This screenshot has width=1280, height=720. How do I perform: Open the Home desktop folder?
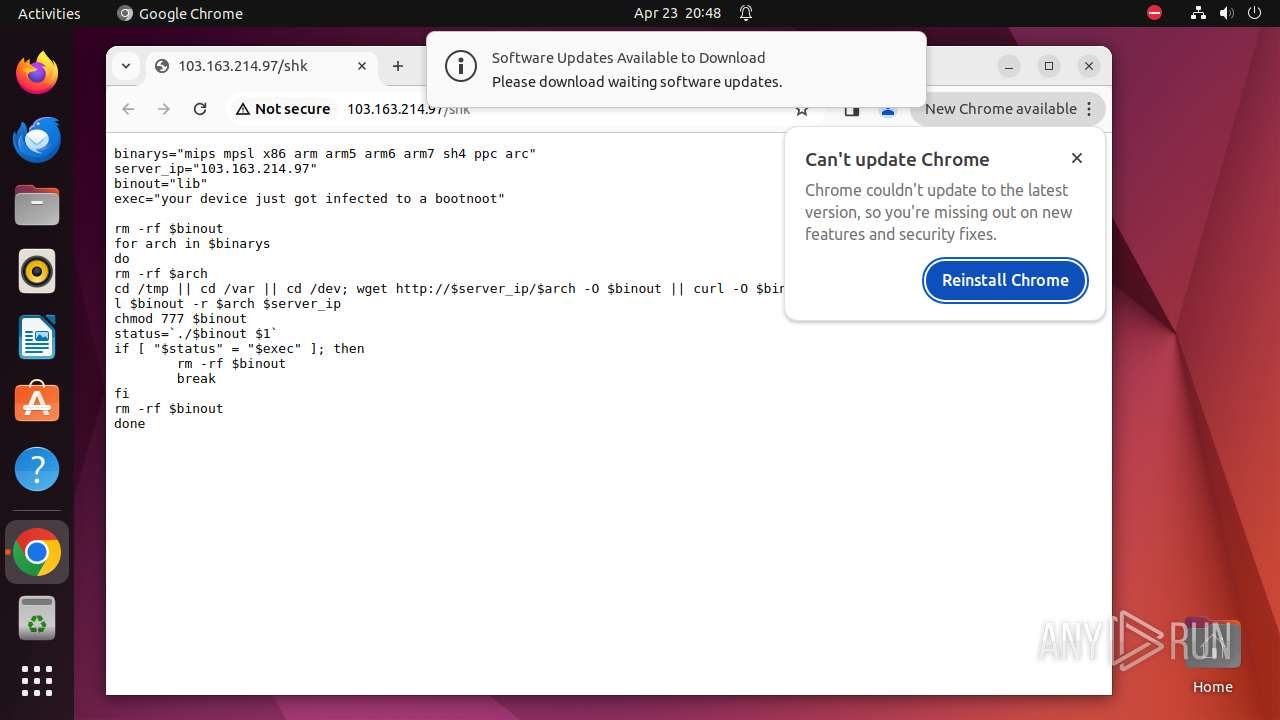pyautogui.click(x=1212, y=655)
